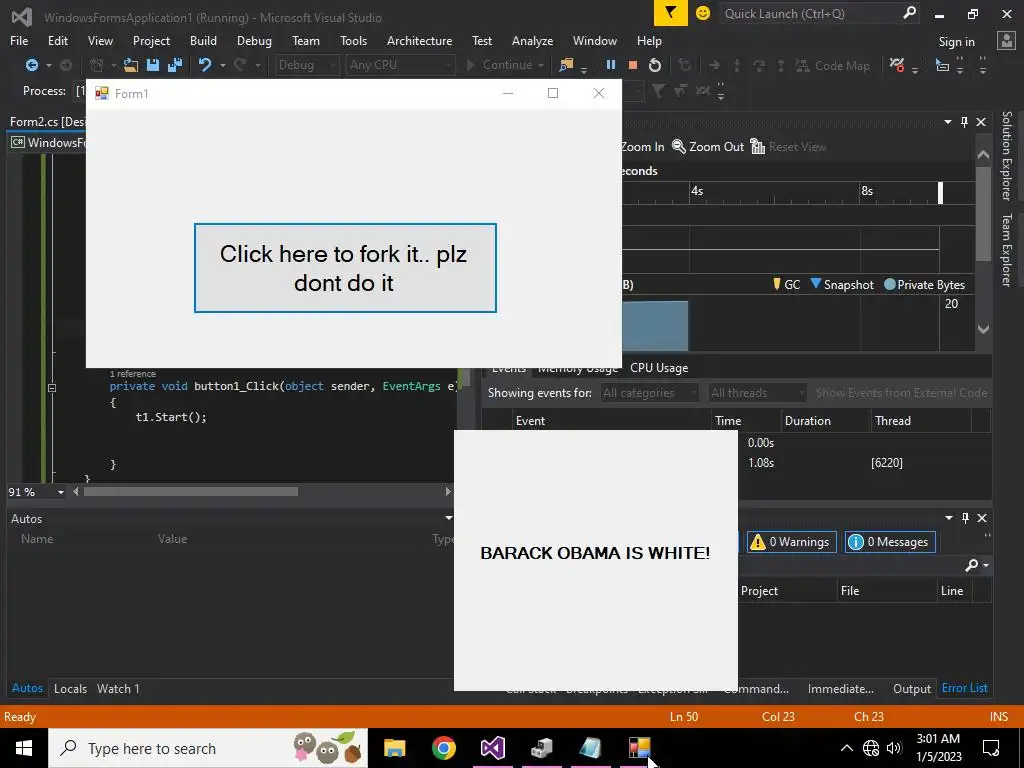Toggle the 0 Warnings filter
The image size is (1024, 768).
click(792, 542)
